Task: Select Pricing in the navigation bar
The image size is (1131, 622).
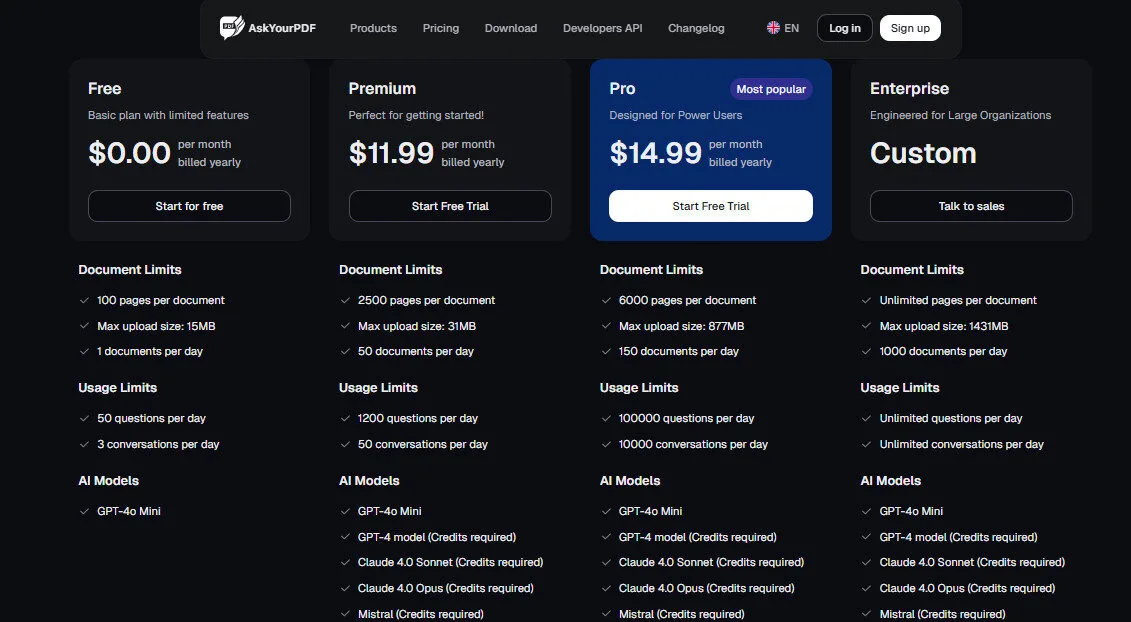Action: pos(440,28)
